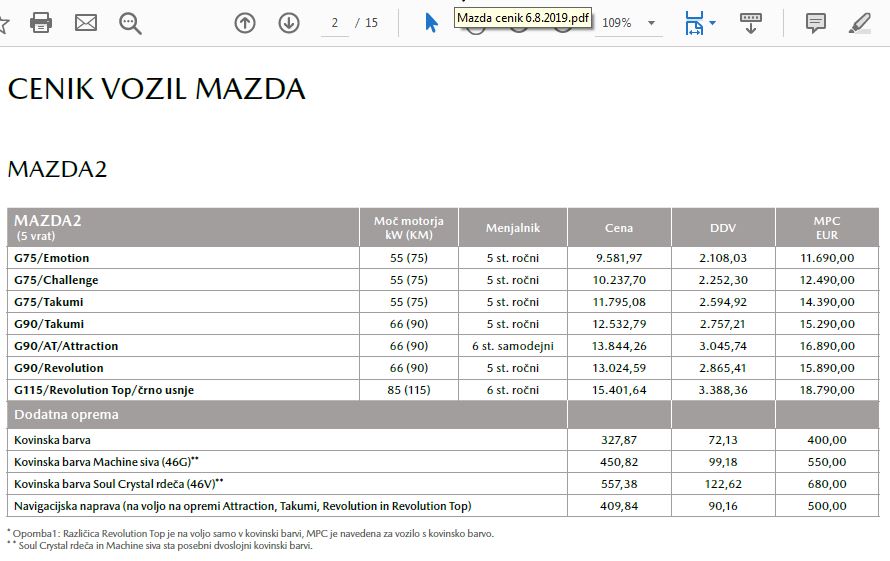
Task: Click the price 327,87 for Kovinska barva
Action: 619,440
